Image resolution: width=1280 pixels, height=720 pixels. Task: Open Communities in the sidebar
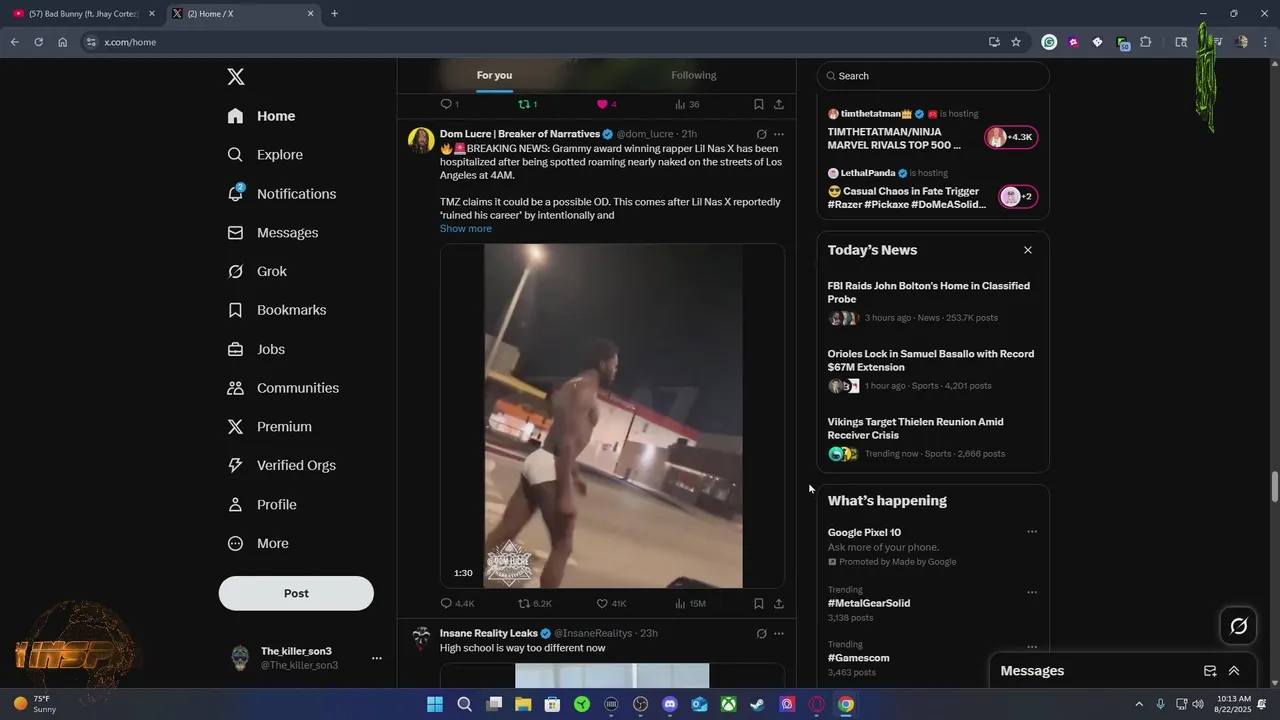click(x=283, y=388)
